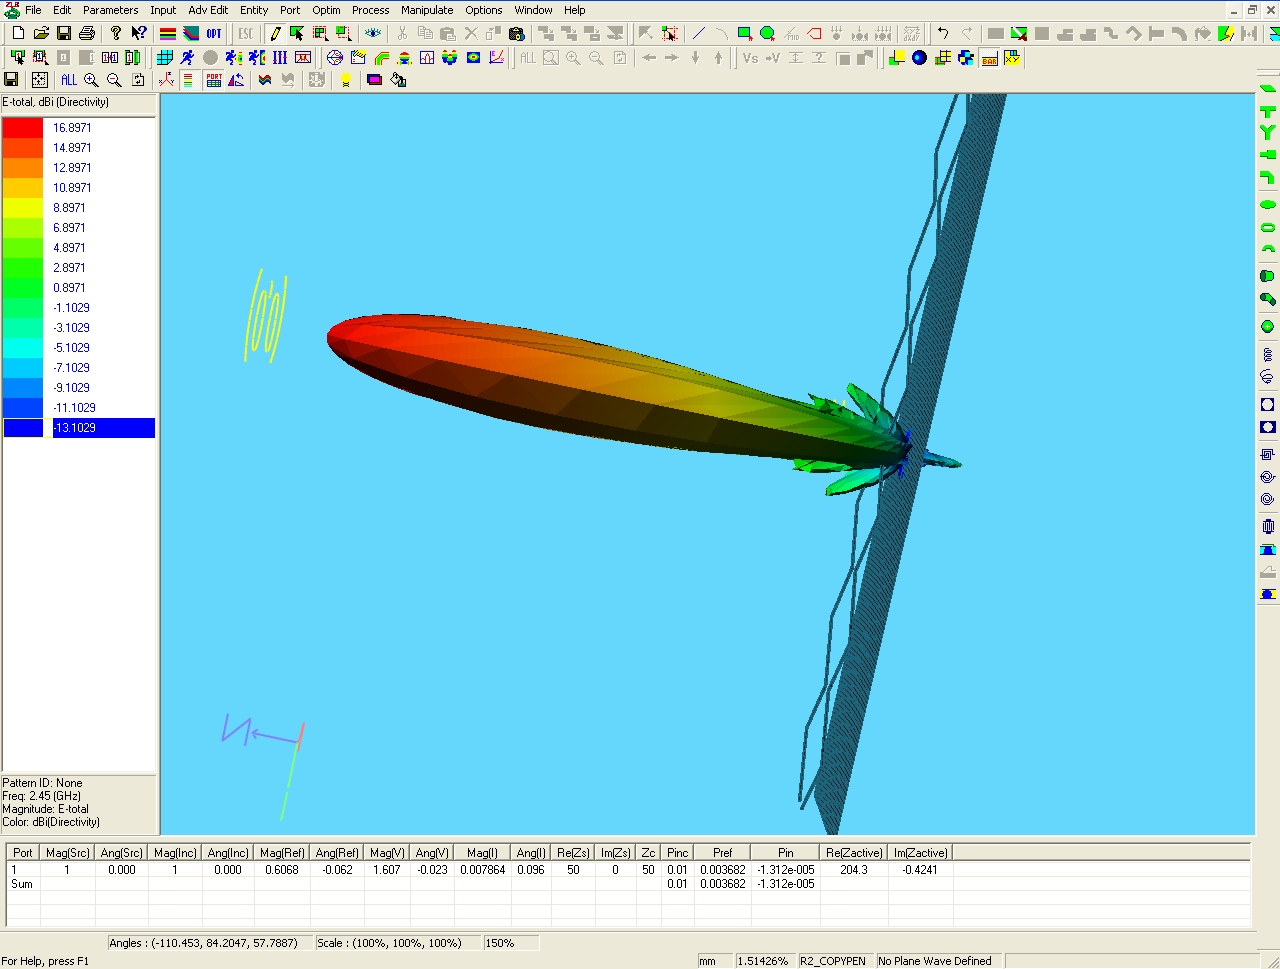The width and height of the screenshot is (1280, 969).
Task: Click the eye view icon
Action: (373, 34)
